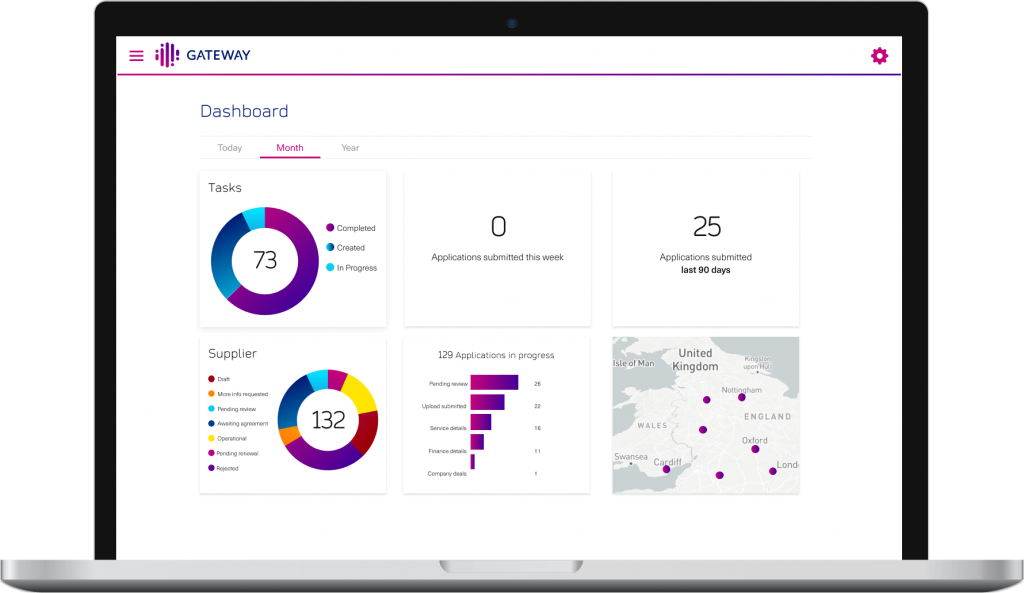
Task: Select the Month tab
Action: click(x=290, y=148)
